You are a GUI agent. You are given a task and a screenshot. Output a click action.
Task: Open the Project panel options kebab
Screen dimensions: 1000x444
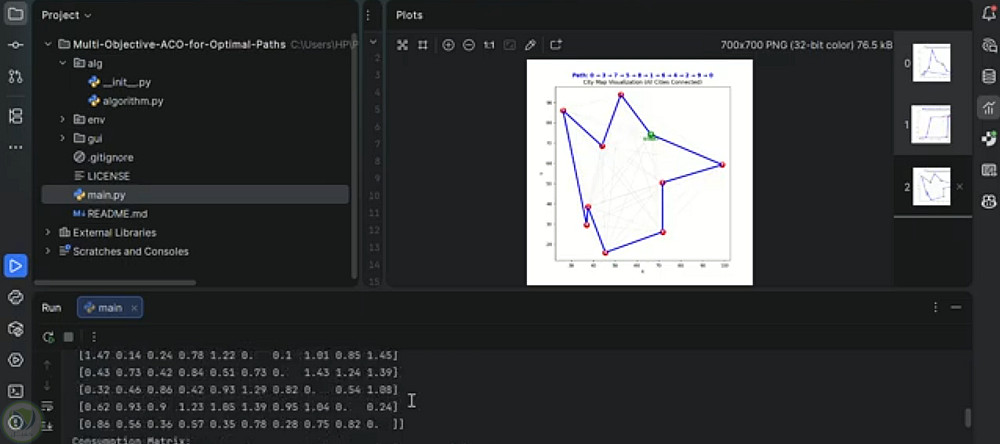pyautogui.click(x=368, y=15)
